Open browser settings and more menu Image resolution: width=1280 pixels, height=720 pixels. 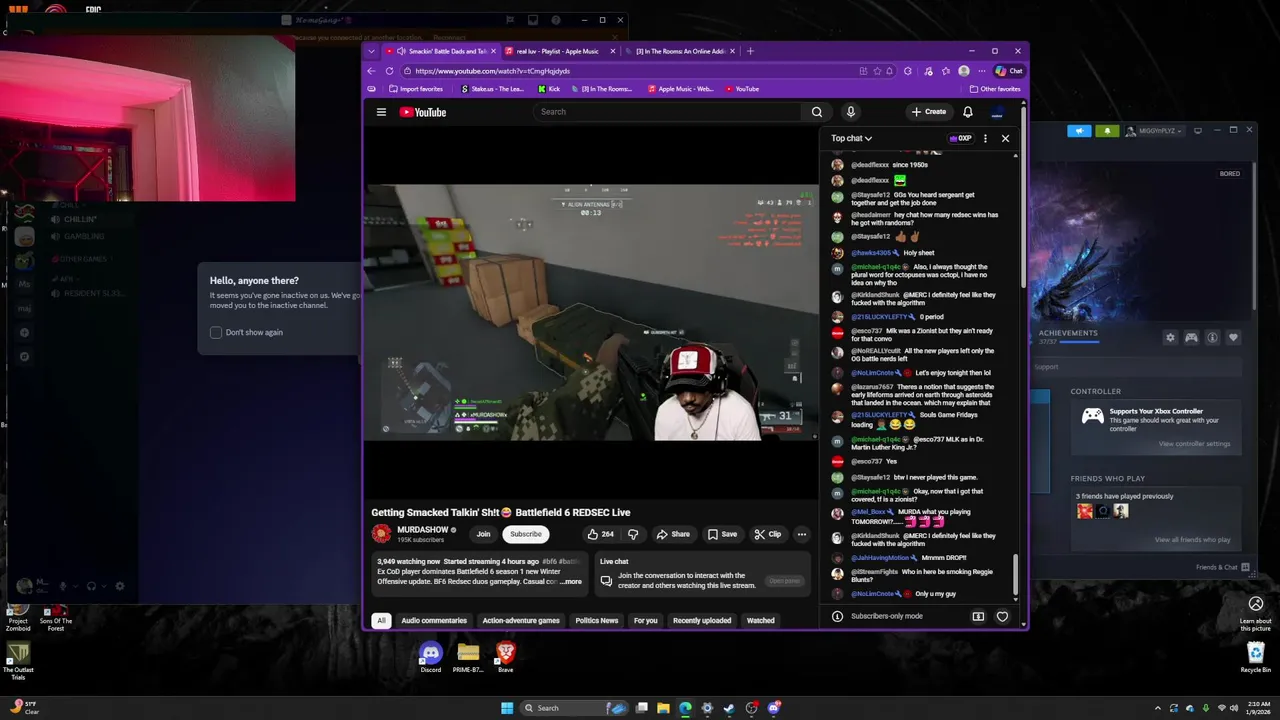pos(980,71)
